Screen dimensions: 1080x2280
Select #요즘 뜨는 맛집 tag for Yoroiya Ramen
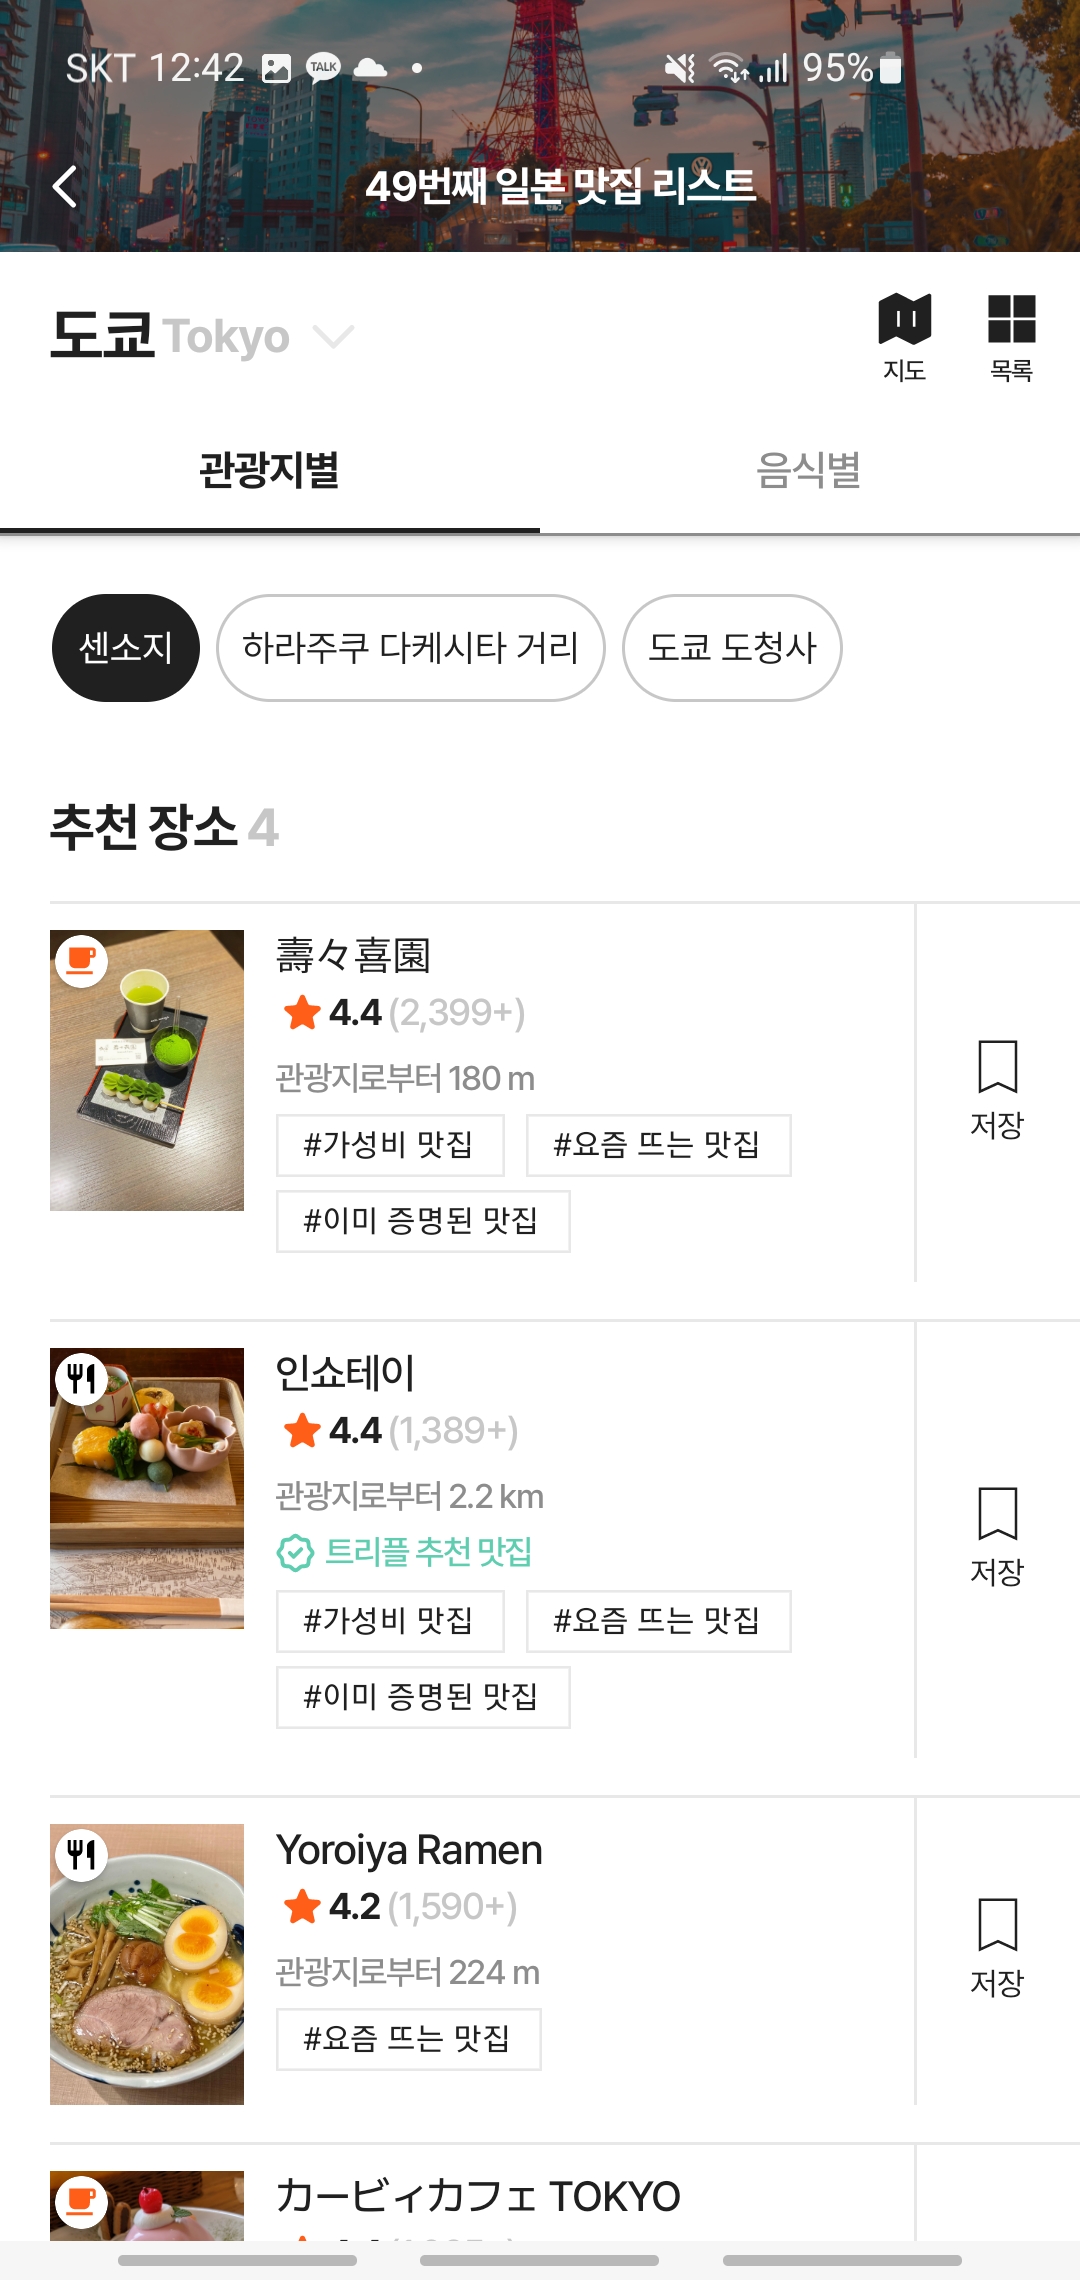(x=408, y=2039)
